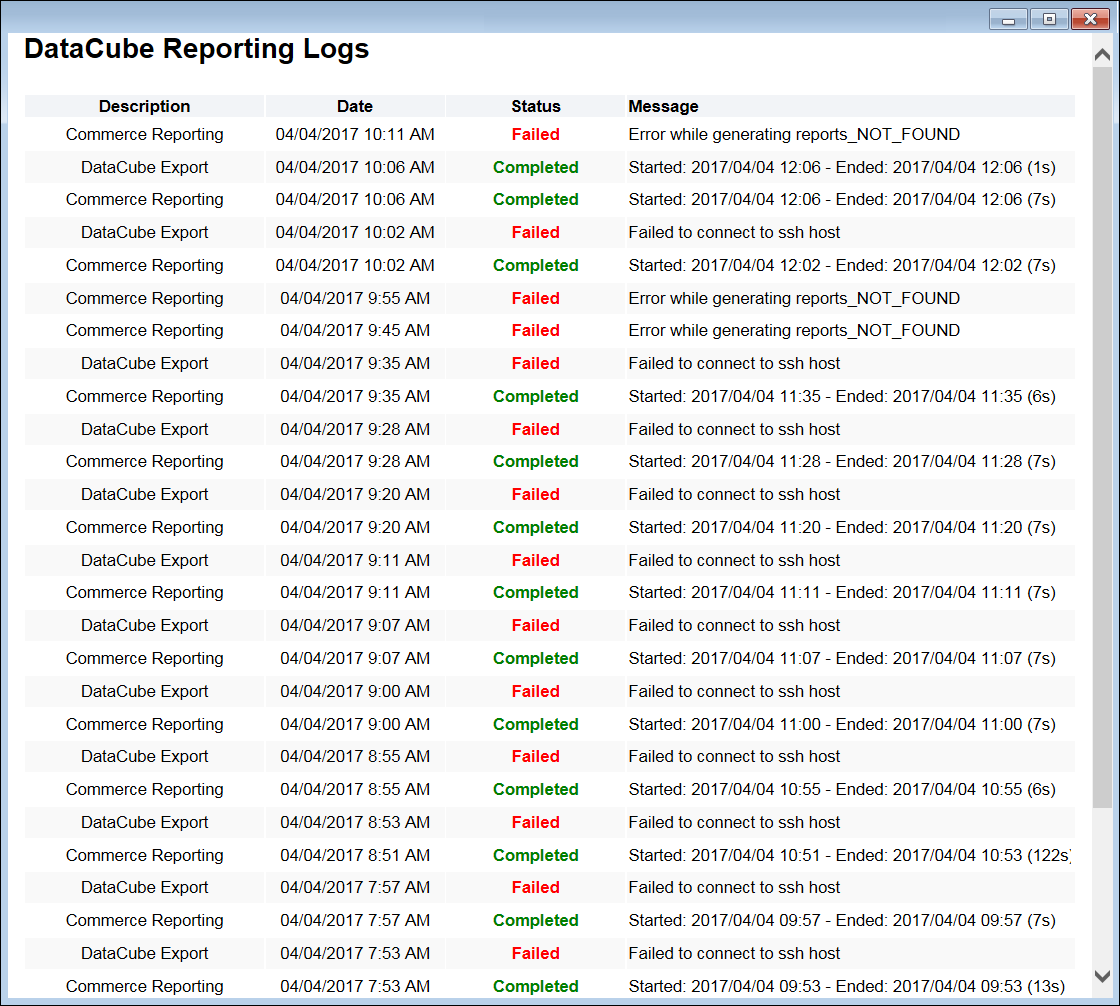Sort logs by the Date column
This screenshot has width=1120, height=1006.
354,106
